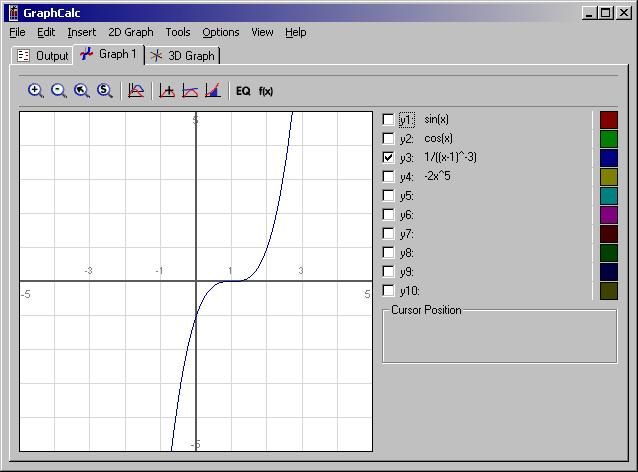Click the -2x^5 equation text

pyautogui.click(x=437, y=176)
